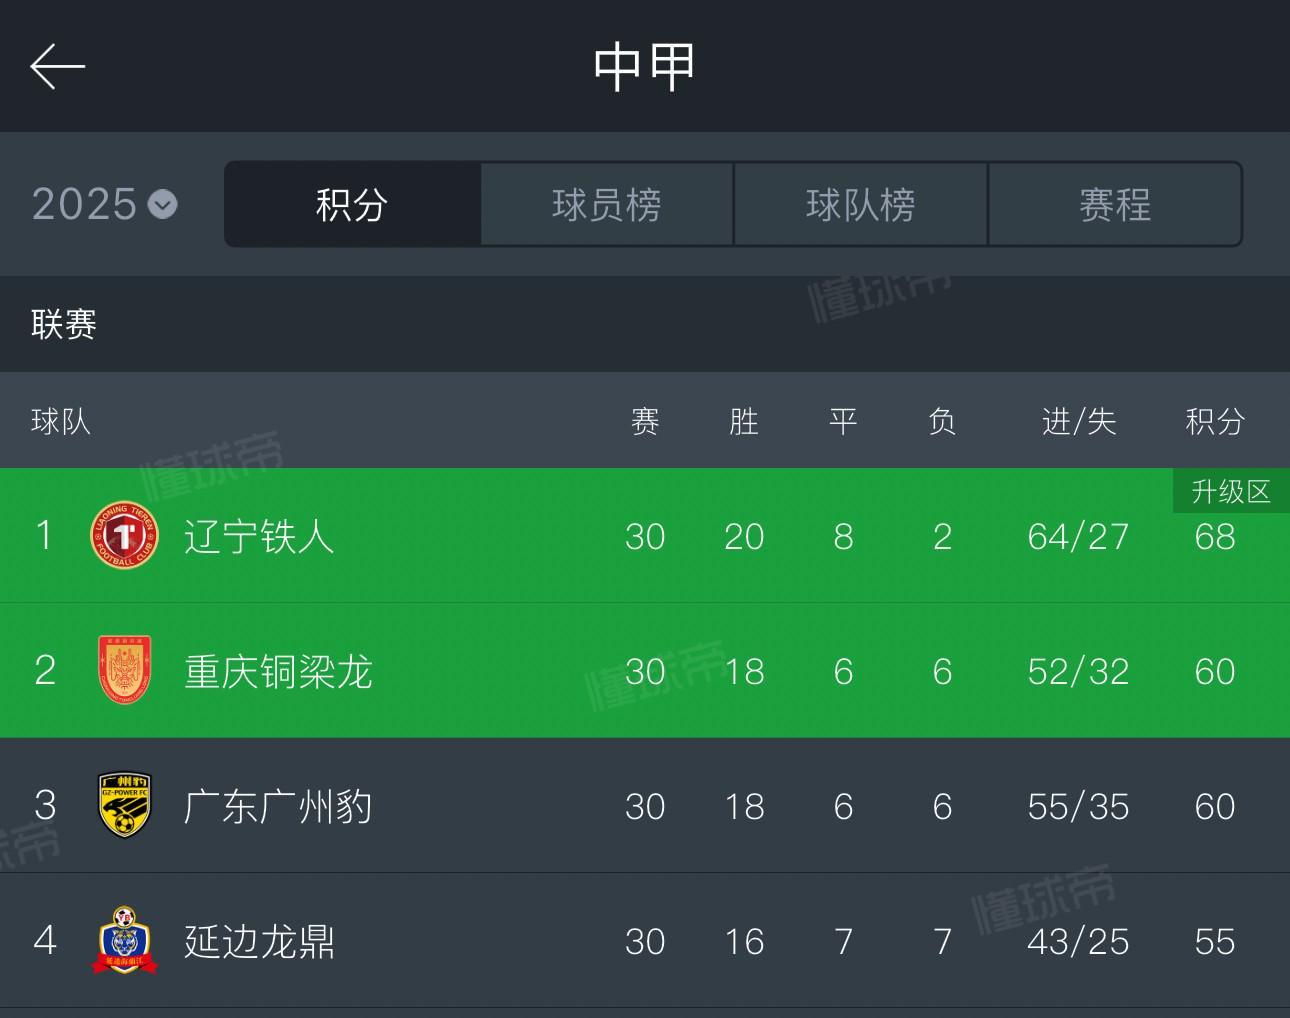The width and height of the screenshot is (1290, 1018).
Task: Click the 中甲 page title
Action: pyautogui.click(x=644, y=66)
